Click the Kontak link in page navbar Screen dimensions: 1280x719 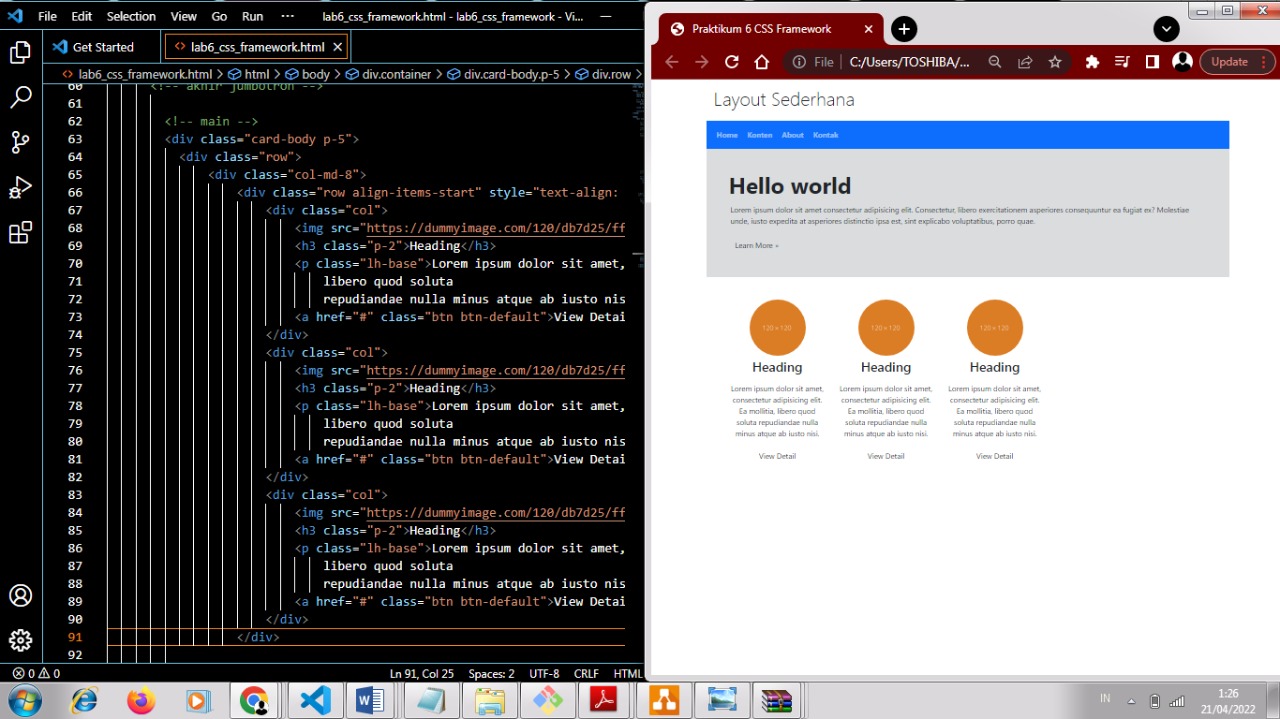(x=826, y=135)
